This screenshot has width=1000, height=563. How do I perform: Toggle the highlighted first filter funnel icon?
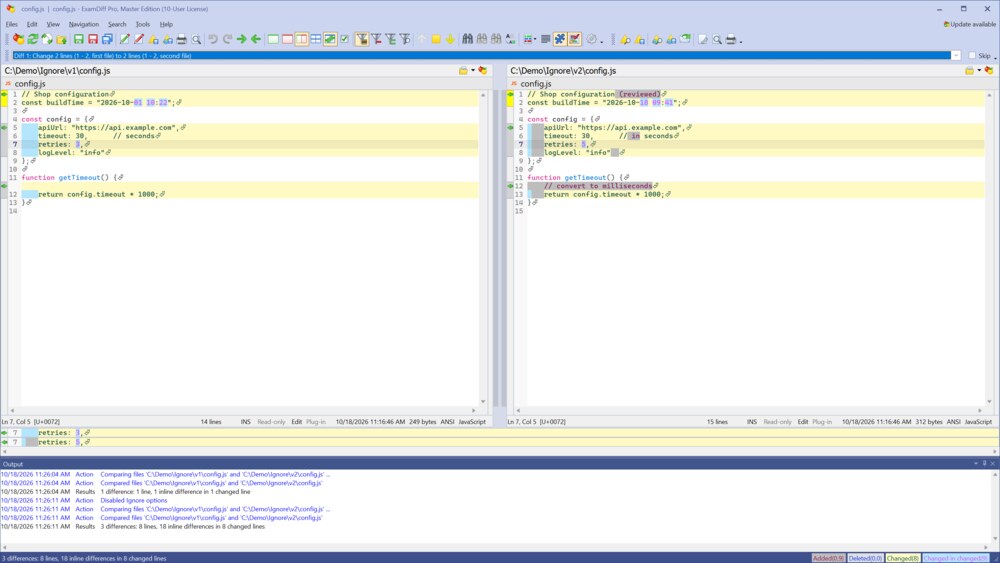(362, 40)
